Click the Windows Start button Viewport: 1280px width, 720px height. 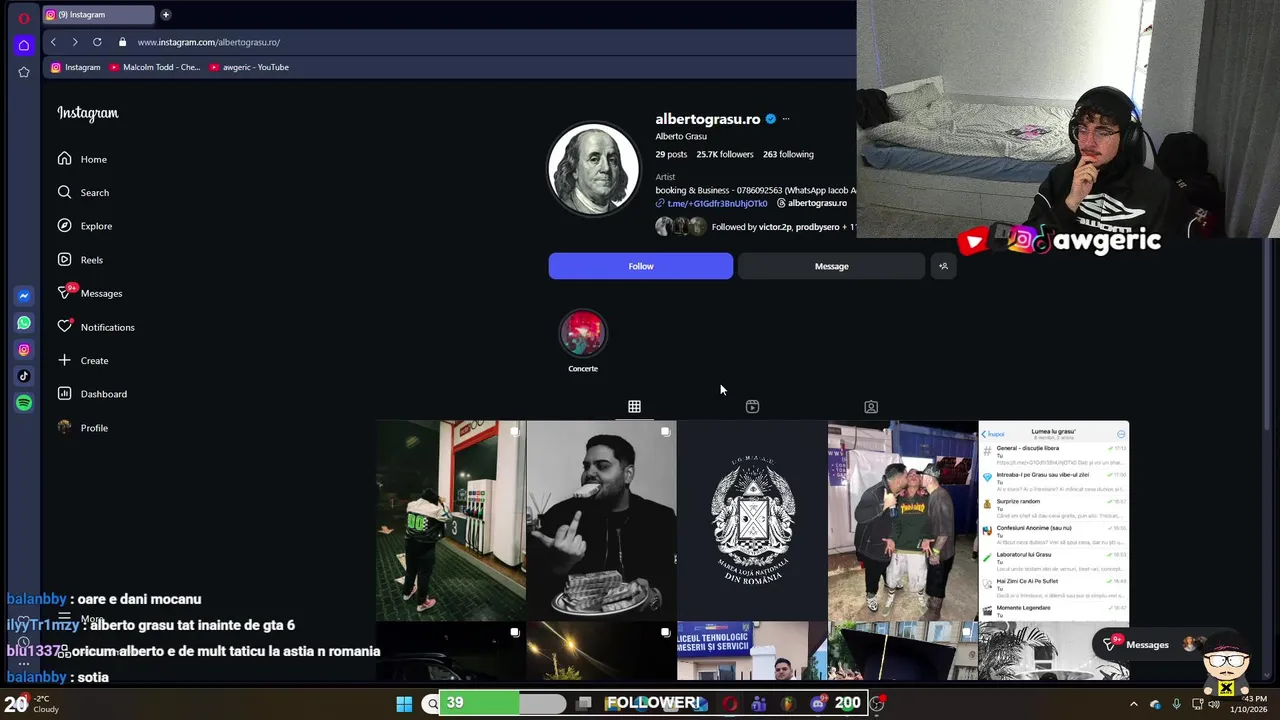[404, 704]
